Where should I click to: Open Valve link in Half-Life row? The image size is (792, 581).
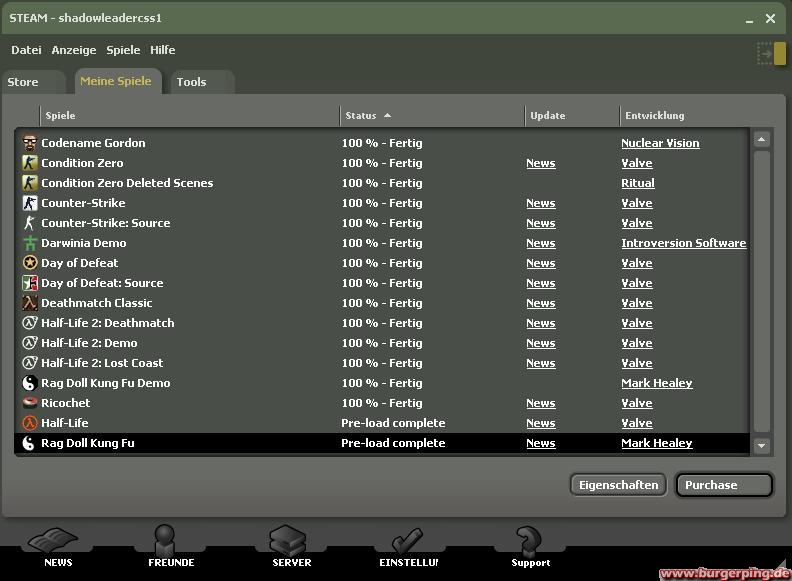point(637,423)
